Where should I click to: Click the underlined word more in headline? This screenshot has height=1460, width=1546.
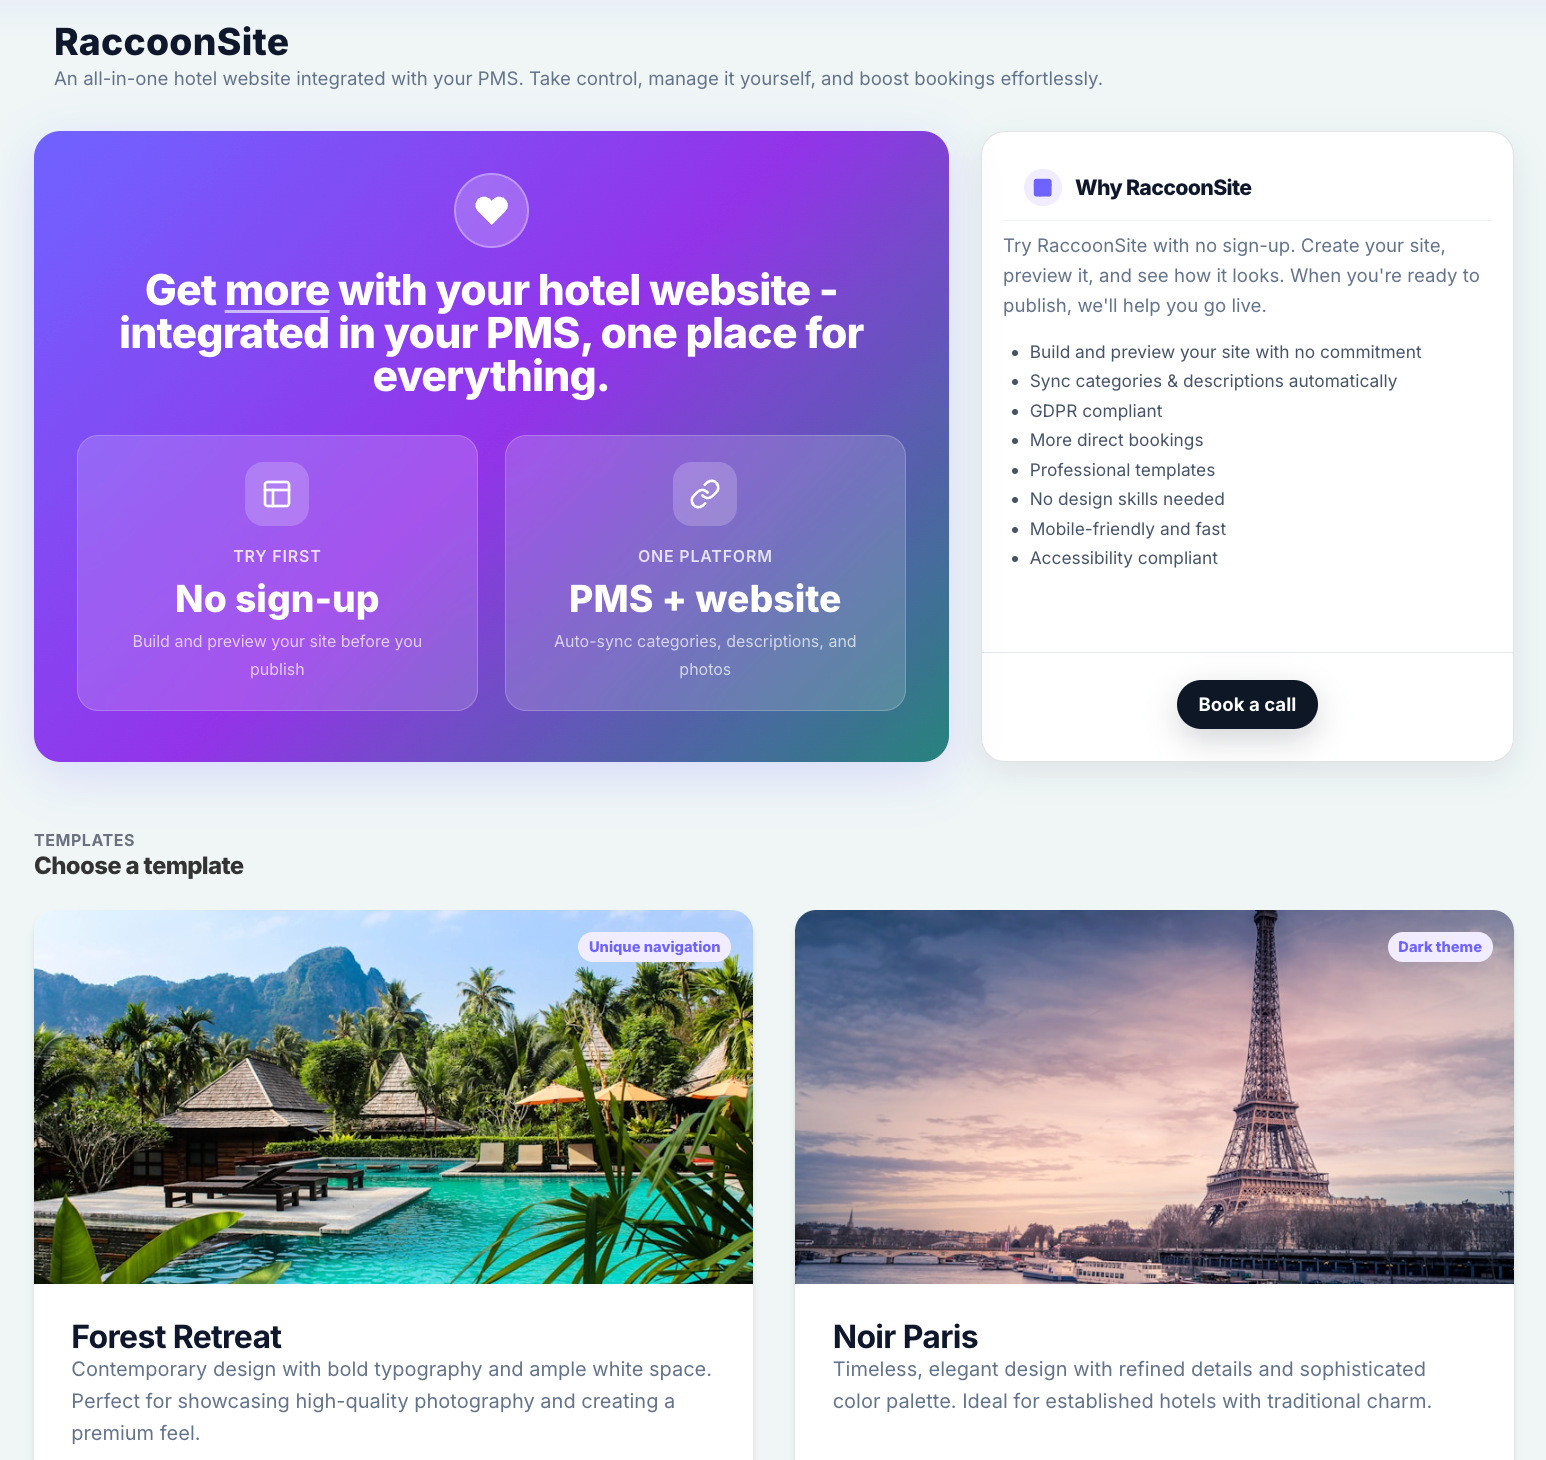[277, 291]
